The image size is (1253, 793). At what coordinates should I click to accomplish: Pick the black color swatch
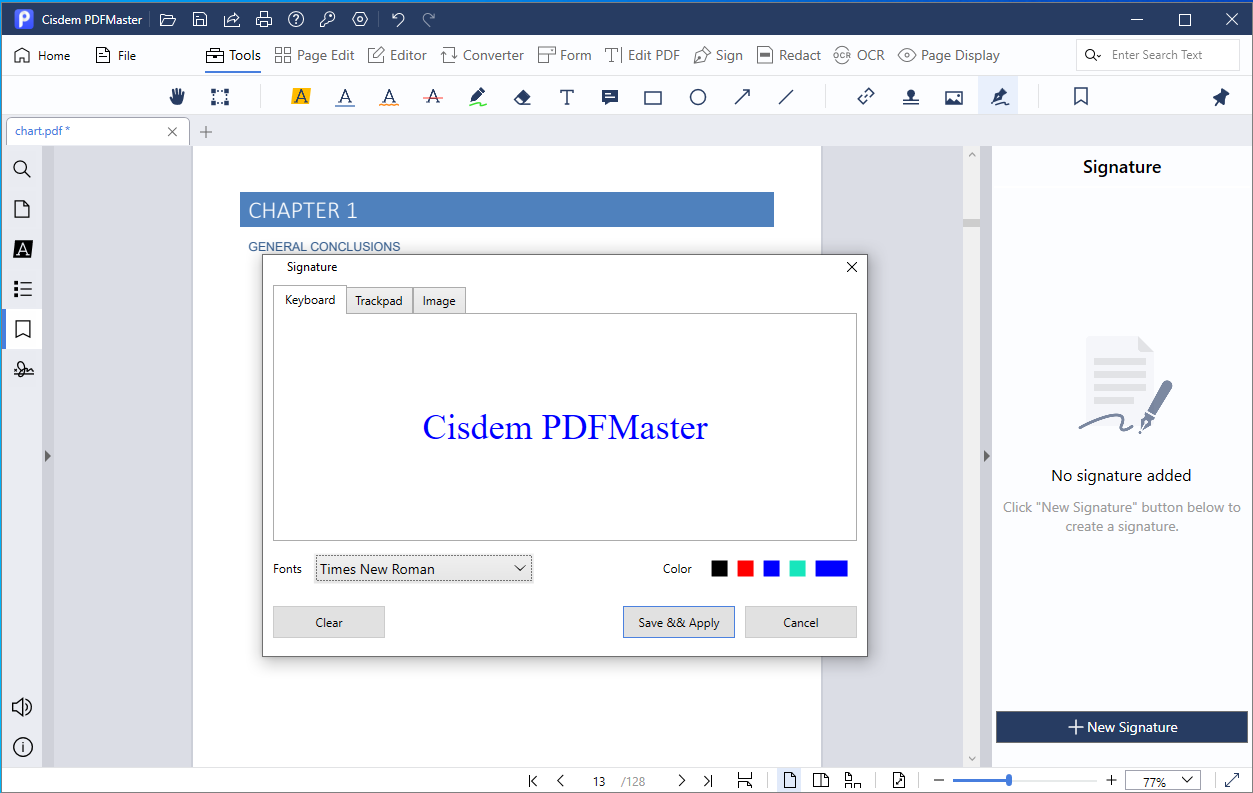719,568
